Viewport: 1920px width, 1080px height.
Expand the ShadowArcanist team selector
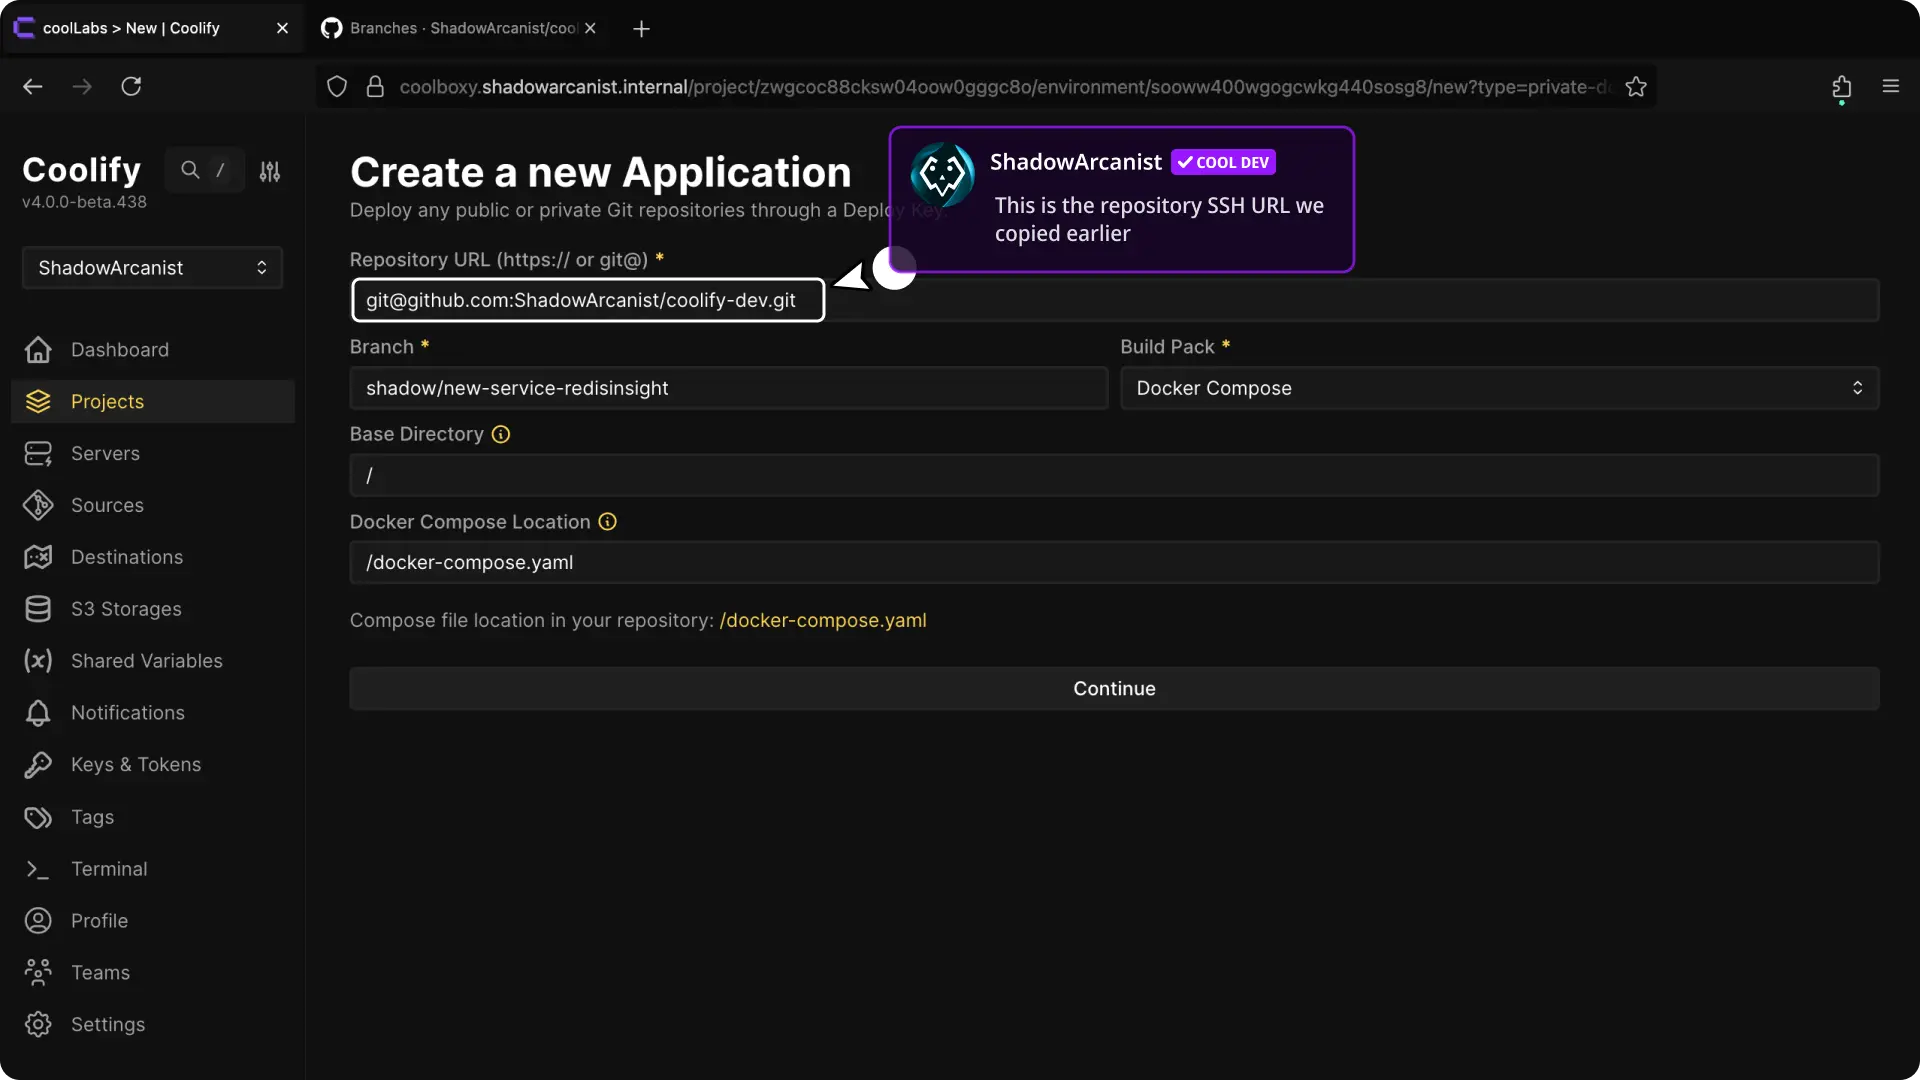pos(152,268)
